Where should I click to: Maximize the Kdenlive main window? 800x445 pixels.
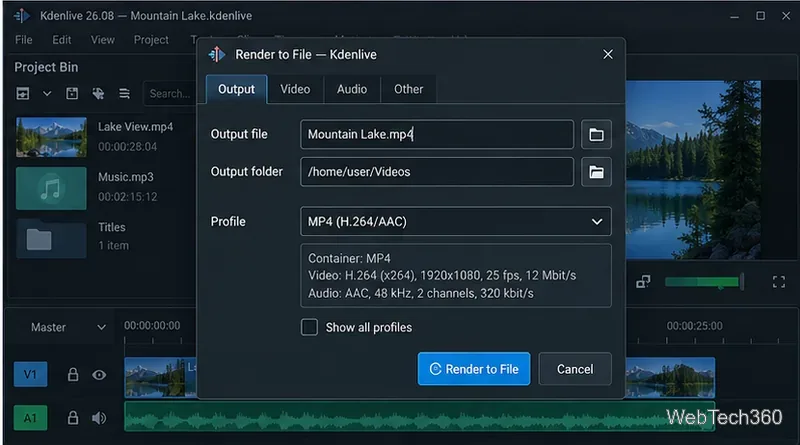(x=760, y=16)
